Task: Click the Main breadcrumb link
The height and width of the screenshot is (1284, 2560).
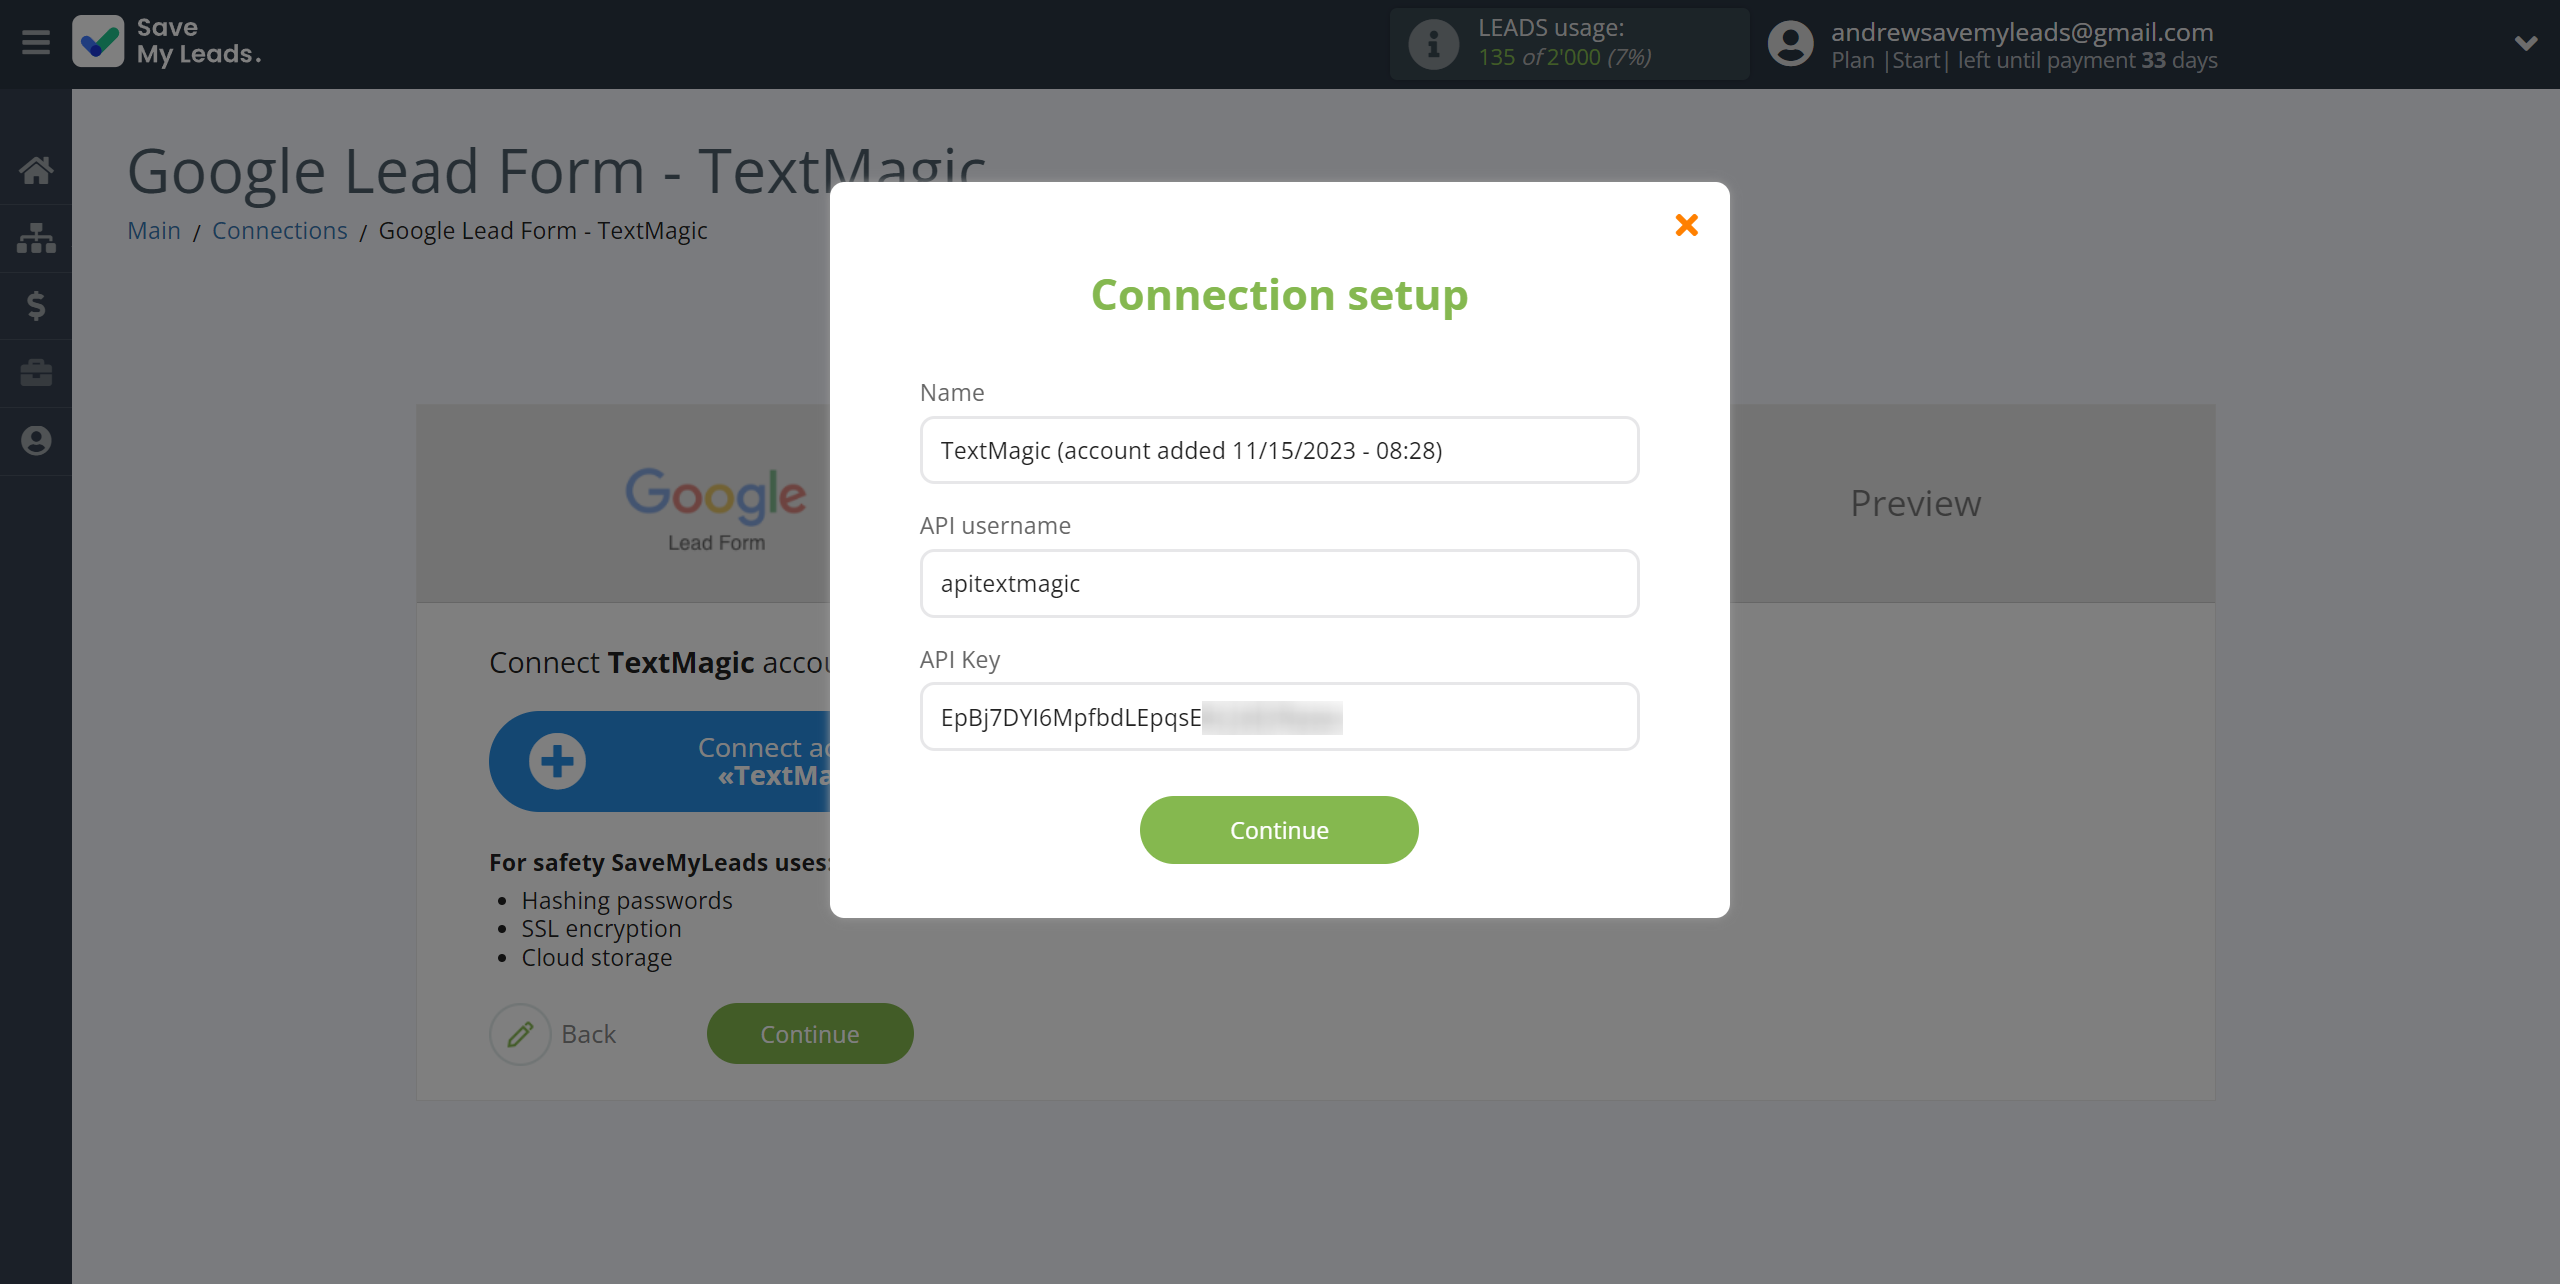Action: 154,230
